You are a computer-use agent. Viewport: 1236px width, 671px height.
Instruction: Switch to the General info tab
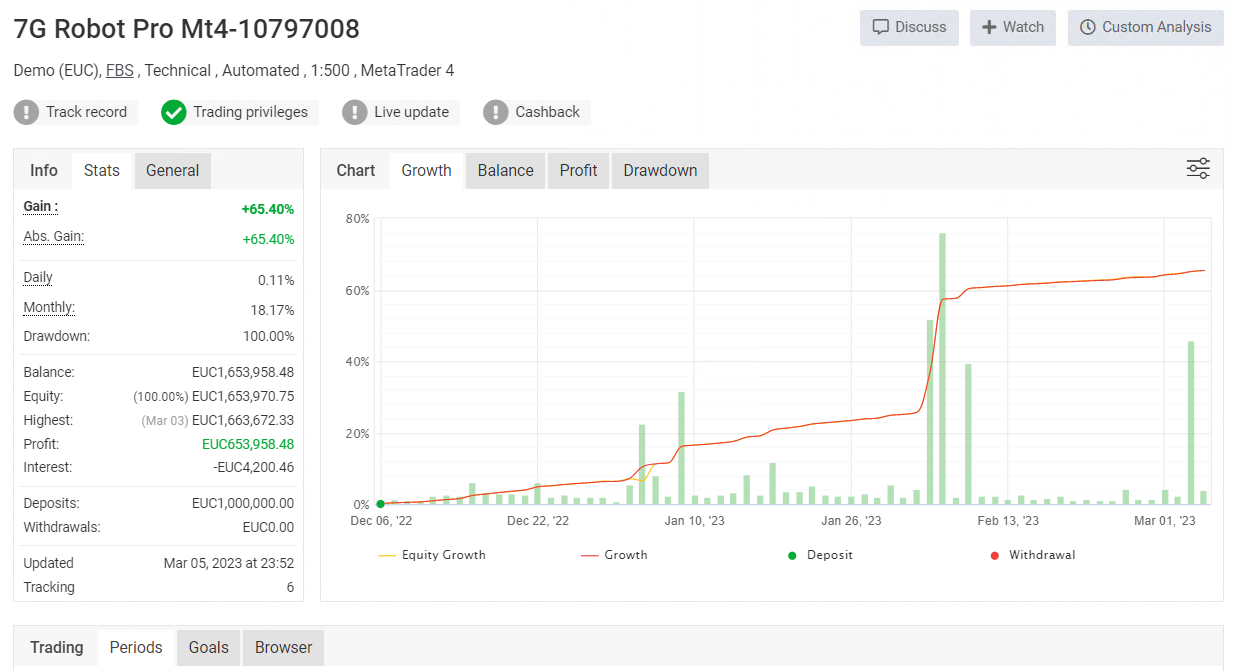tap(172, 171)
